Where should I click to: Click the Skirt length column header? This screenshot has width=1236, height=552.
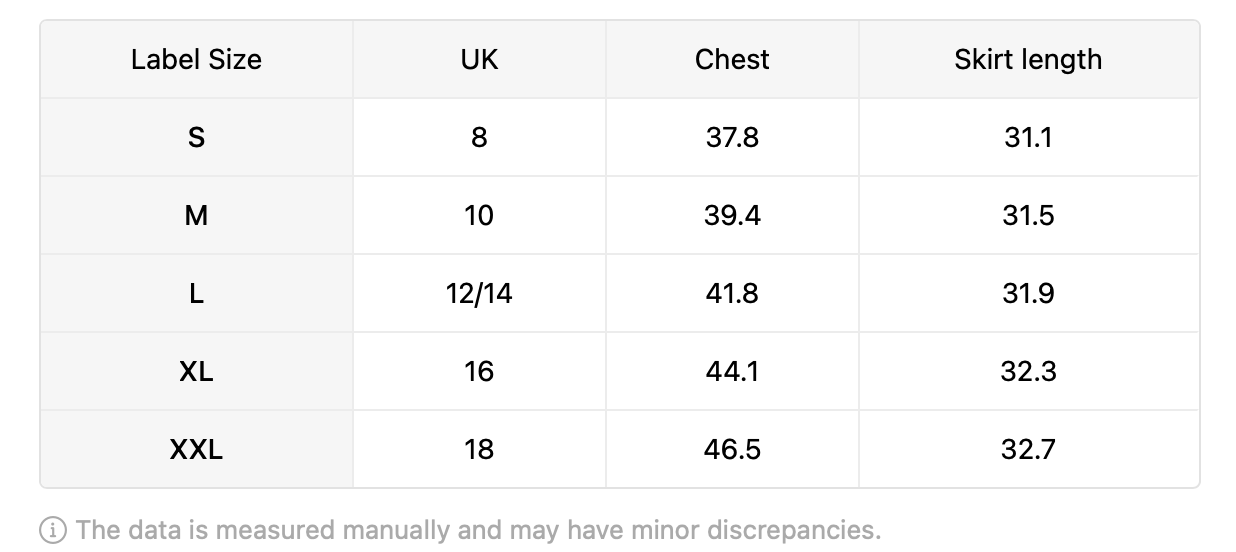(x=1028, y=59)
